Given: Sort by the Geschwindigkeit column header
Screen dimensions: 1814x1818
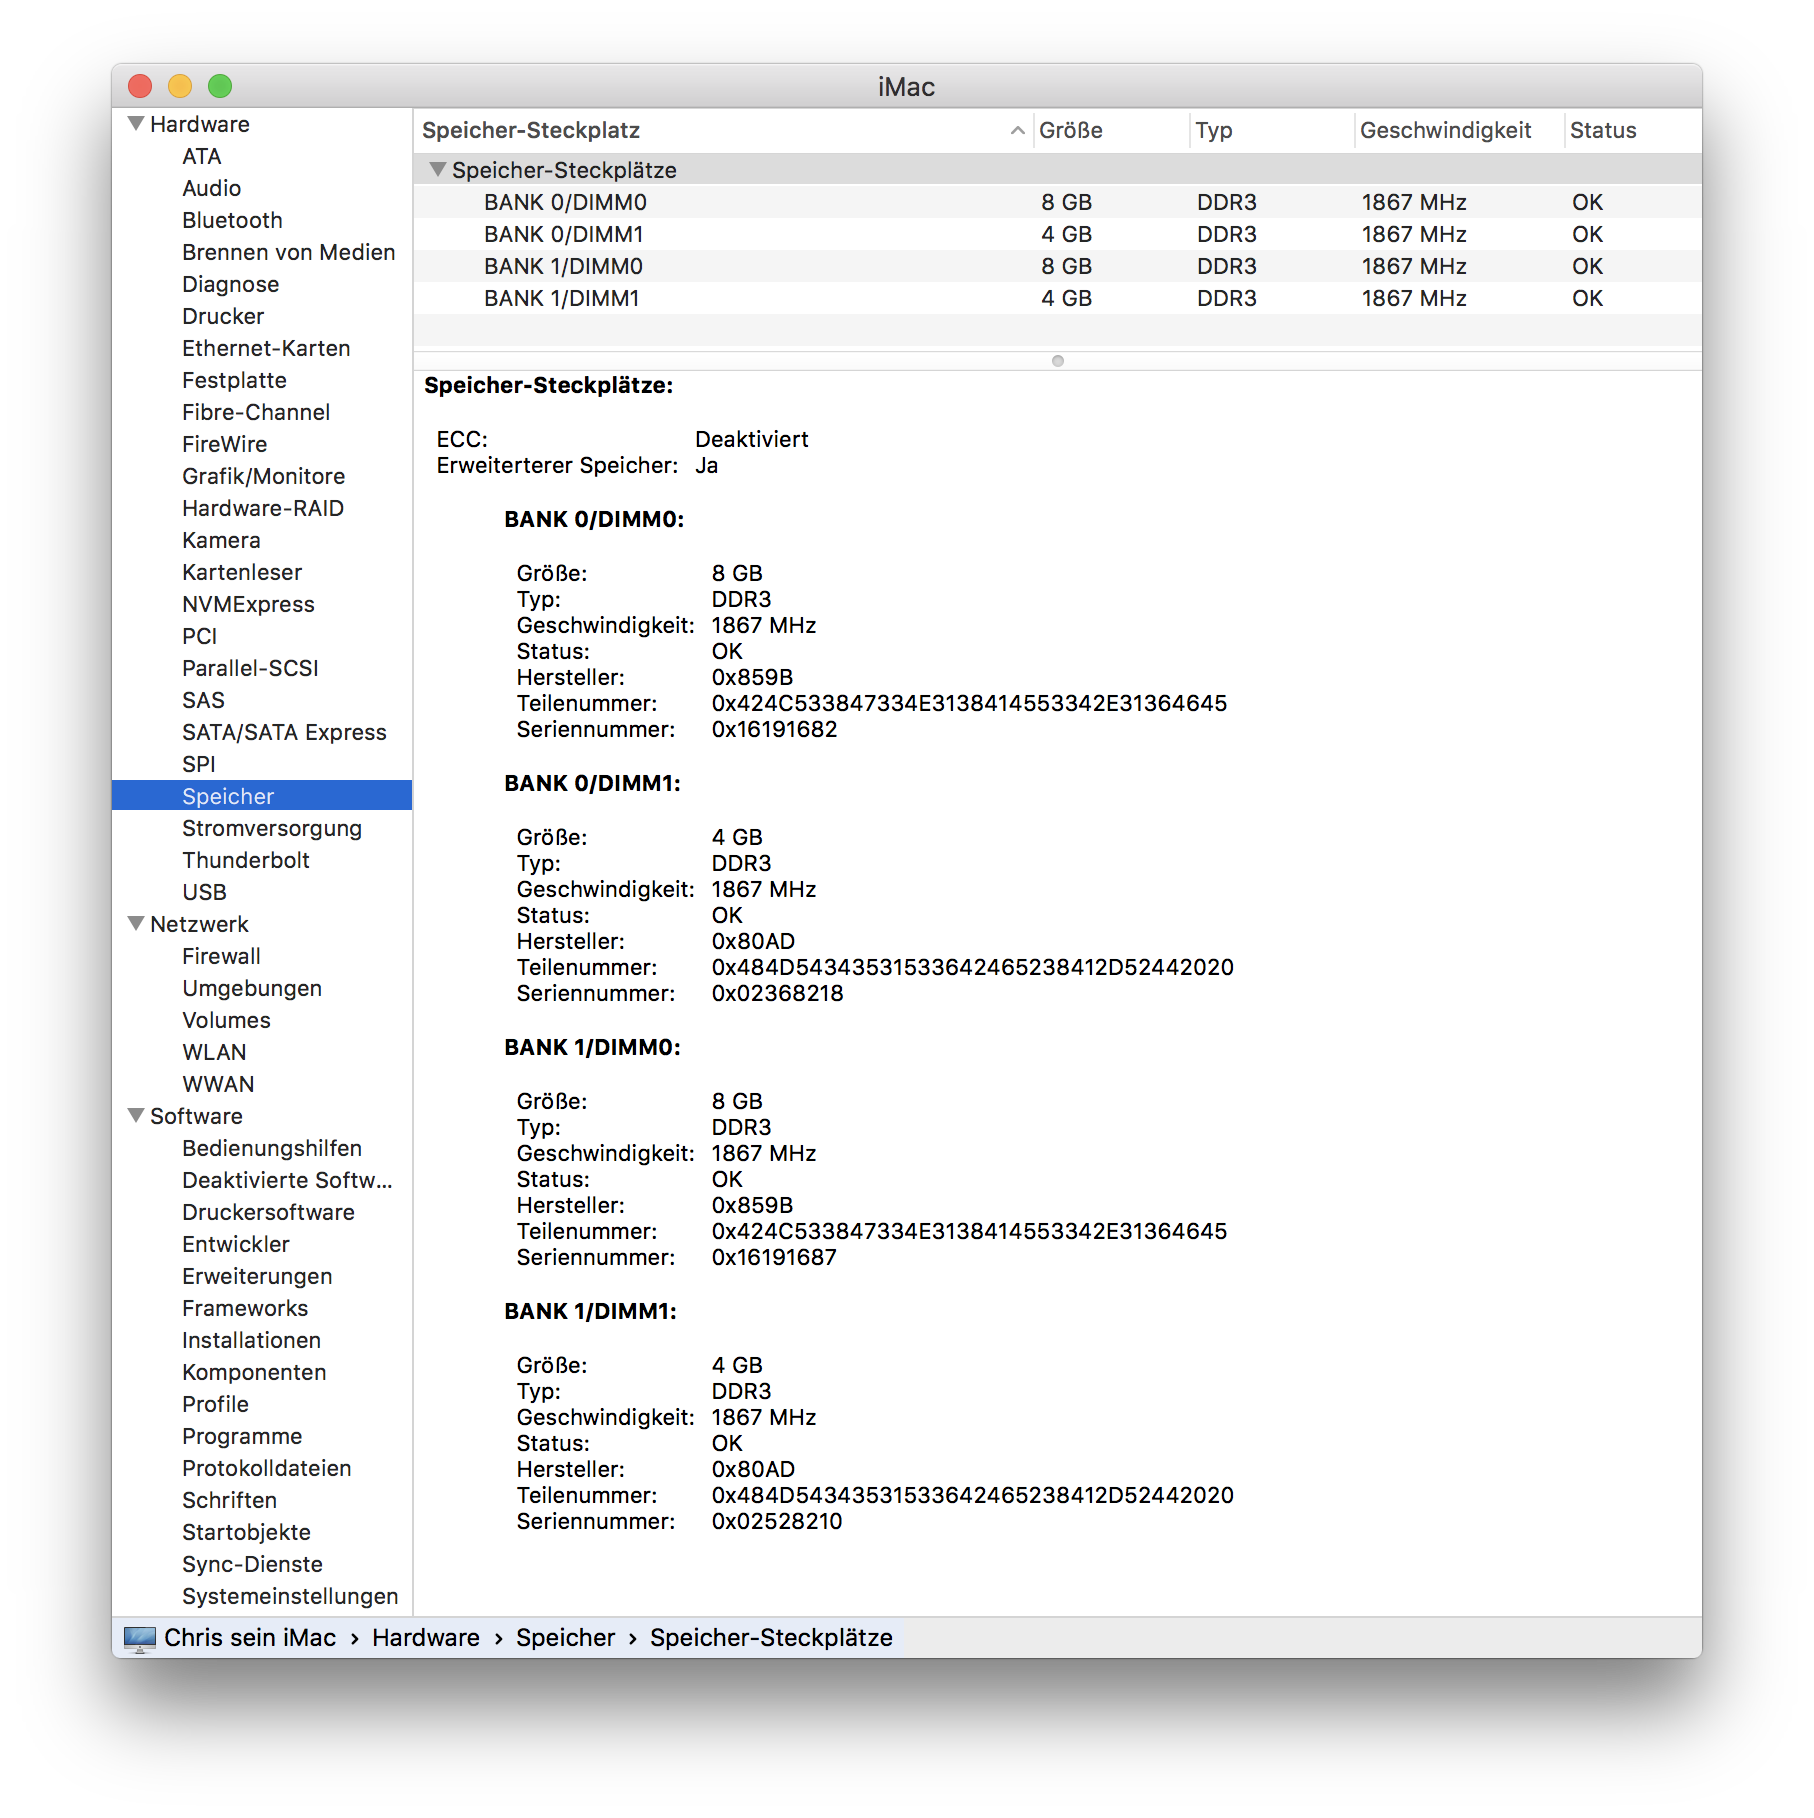Looking at the screenshot, I should [x=1458, y=130].
